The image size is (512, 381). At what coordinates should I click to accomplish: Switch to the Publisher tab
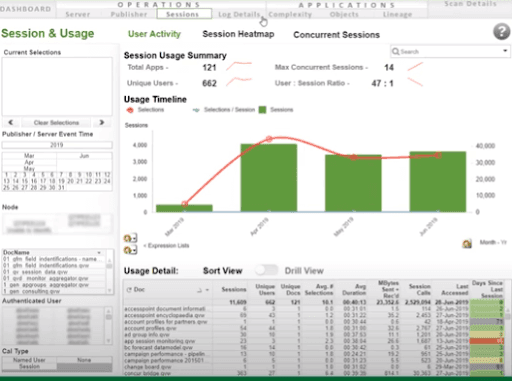tap(129, 14)
